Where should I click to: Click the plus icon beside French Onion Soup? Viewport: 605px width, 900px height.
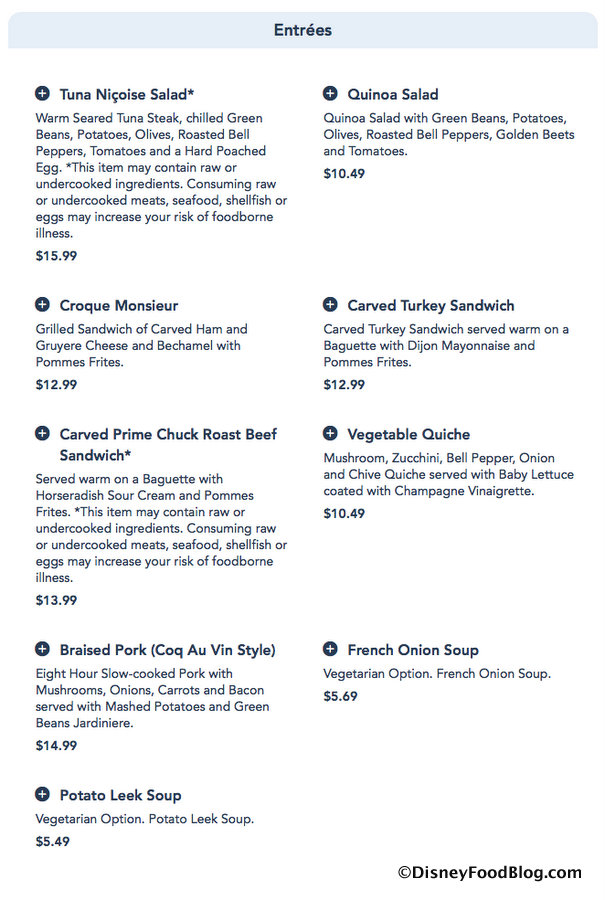coord(330,650)
